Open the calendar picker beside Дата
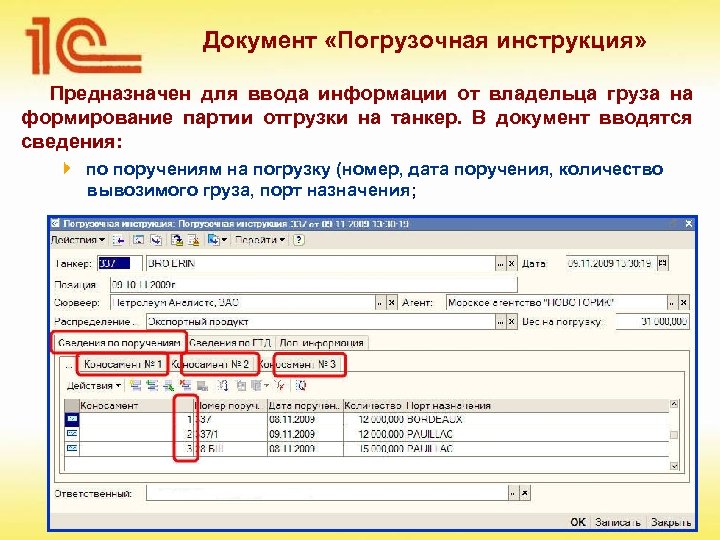Image resolution: width=720 pixels, height=540 pixels. [662, 264]
